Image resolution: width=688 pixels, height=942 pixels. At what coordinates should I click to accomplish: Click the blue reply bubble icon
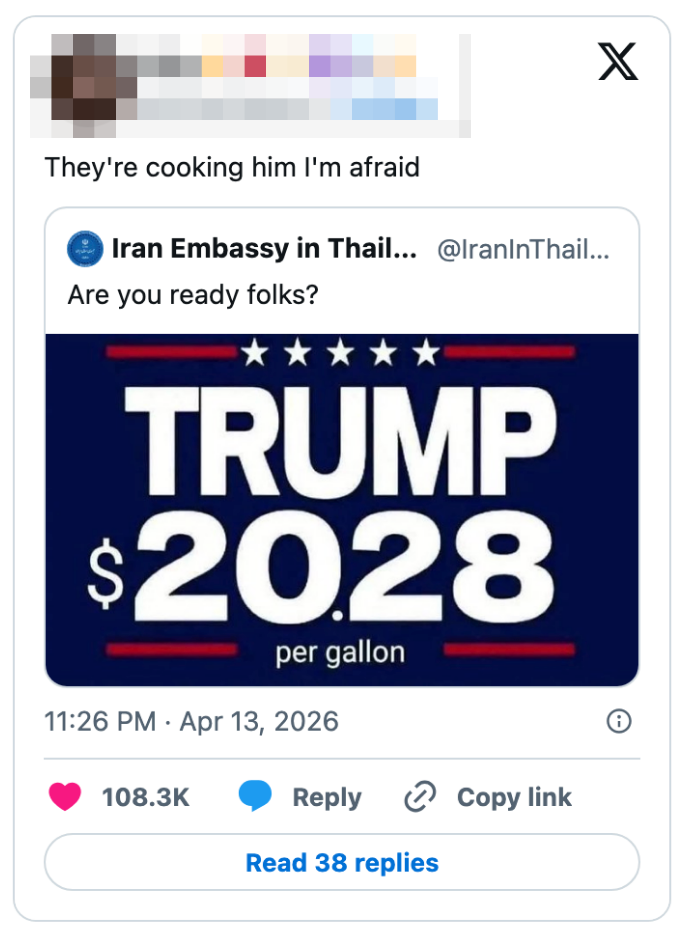(256, 797)
